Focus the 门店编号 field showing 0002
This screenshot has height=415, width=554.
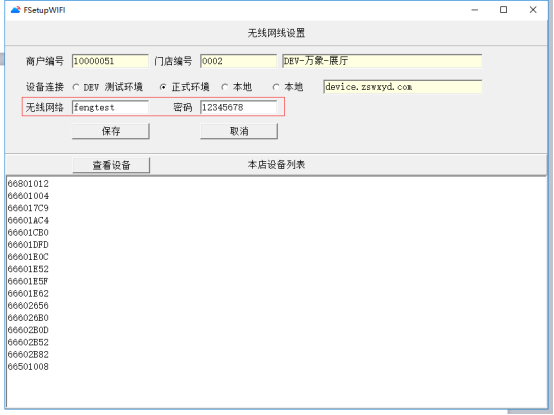click(x=238, y=61)
